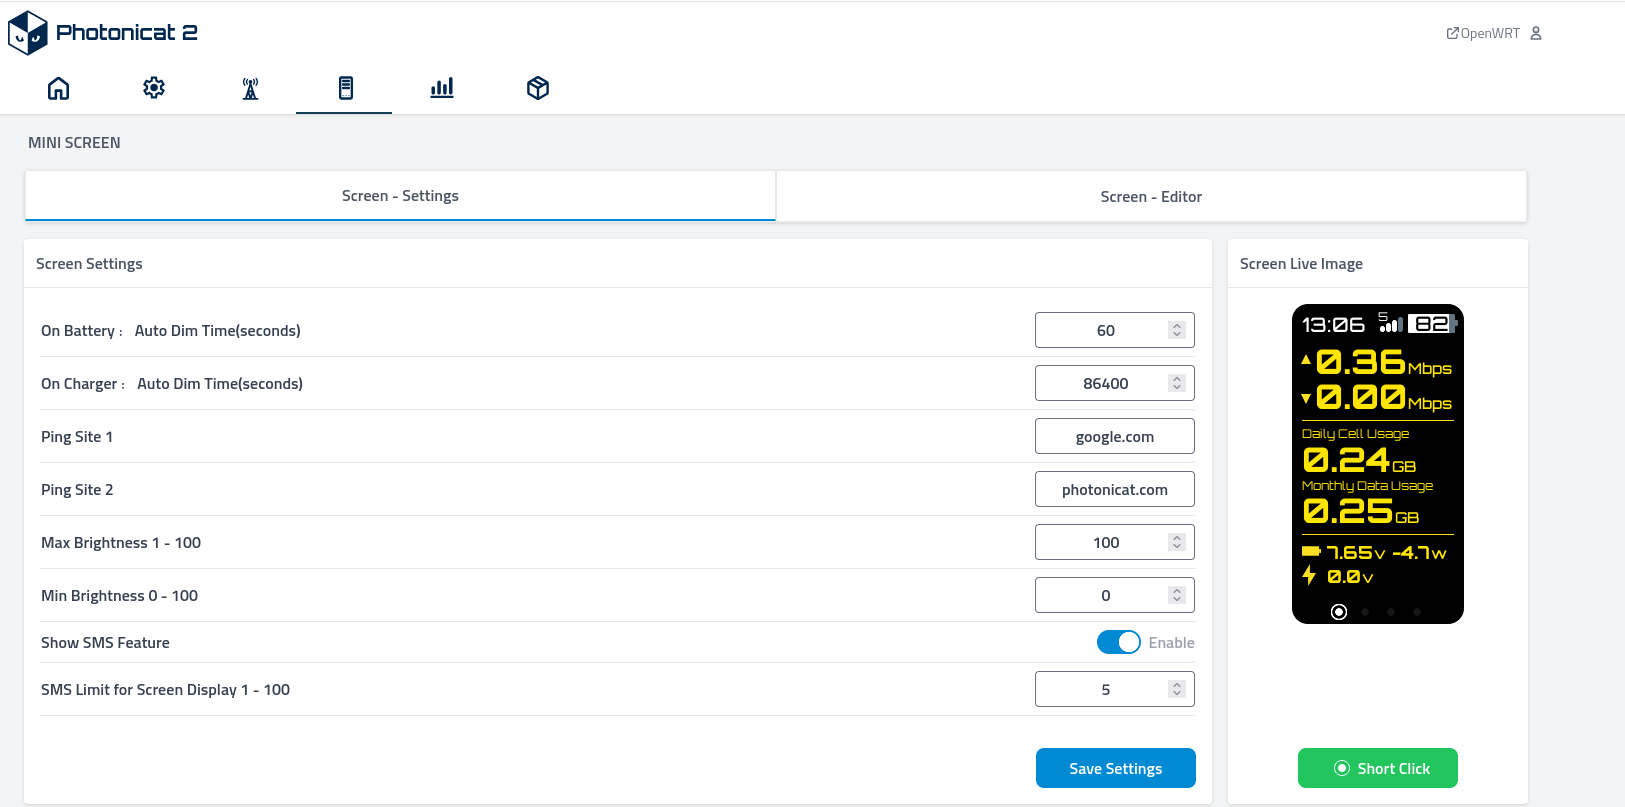Open the Home dashboard icon

(59, 88)
